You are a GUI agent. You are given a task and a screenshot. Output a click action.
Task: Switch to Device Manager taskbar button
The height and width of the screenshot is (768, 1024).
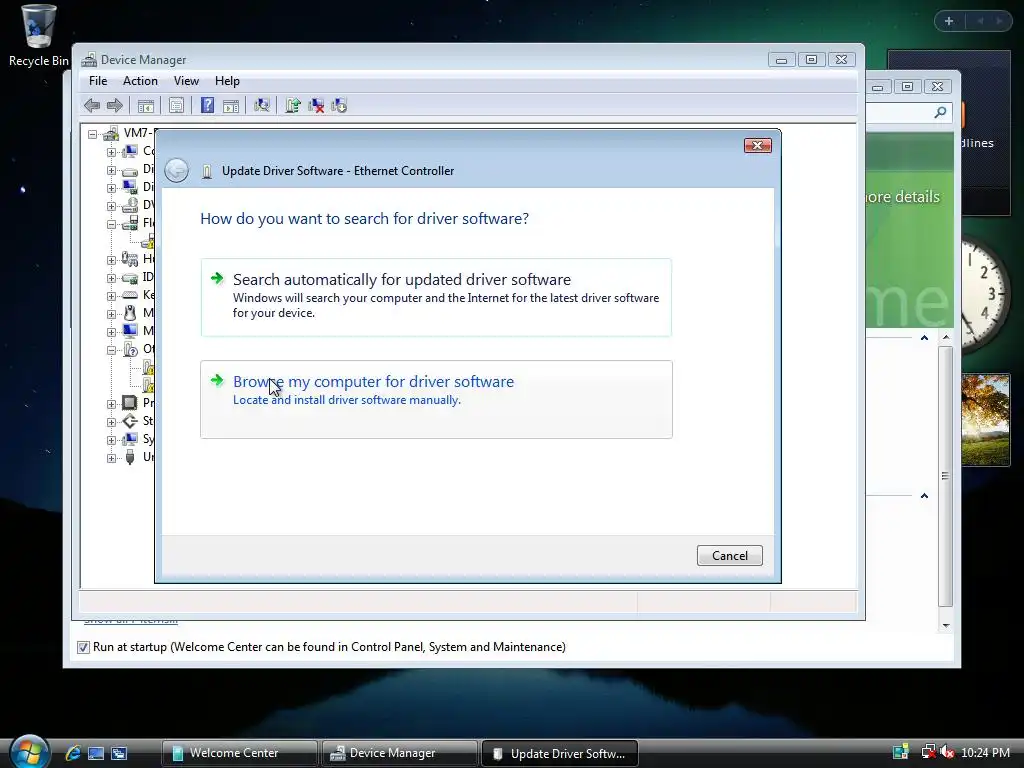coord(400,753)
